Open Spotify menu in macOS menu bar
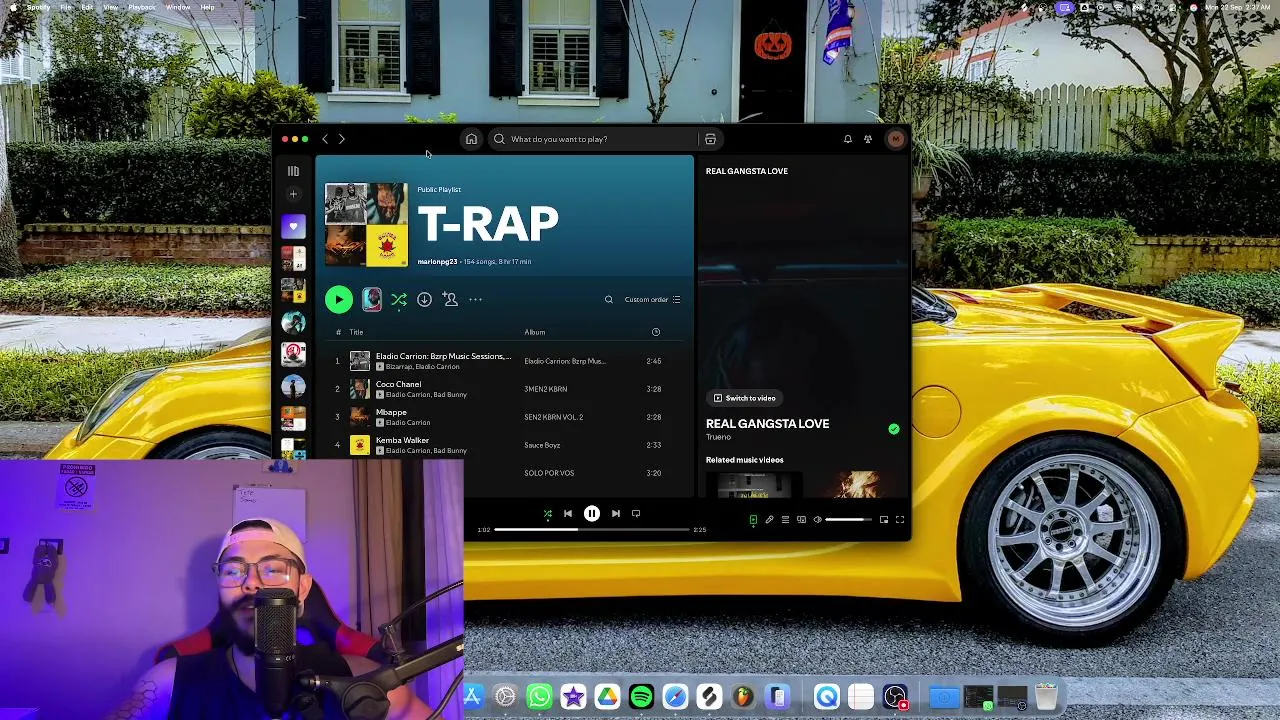This screenshot has width=1280, height=720. [x=38, y=7]
